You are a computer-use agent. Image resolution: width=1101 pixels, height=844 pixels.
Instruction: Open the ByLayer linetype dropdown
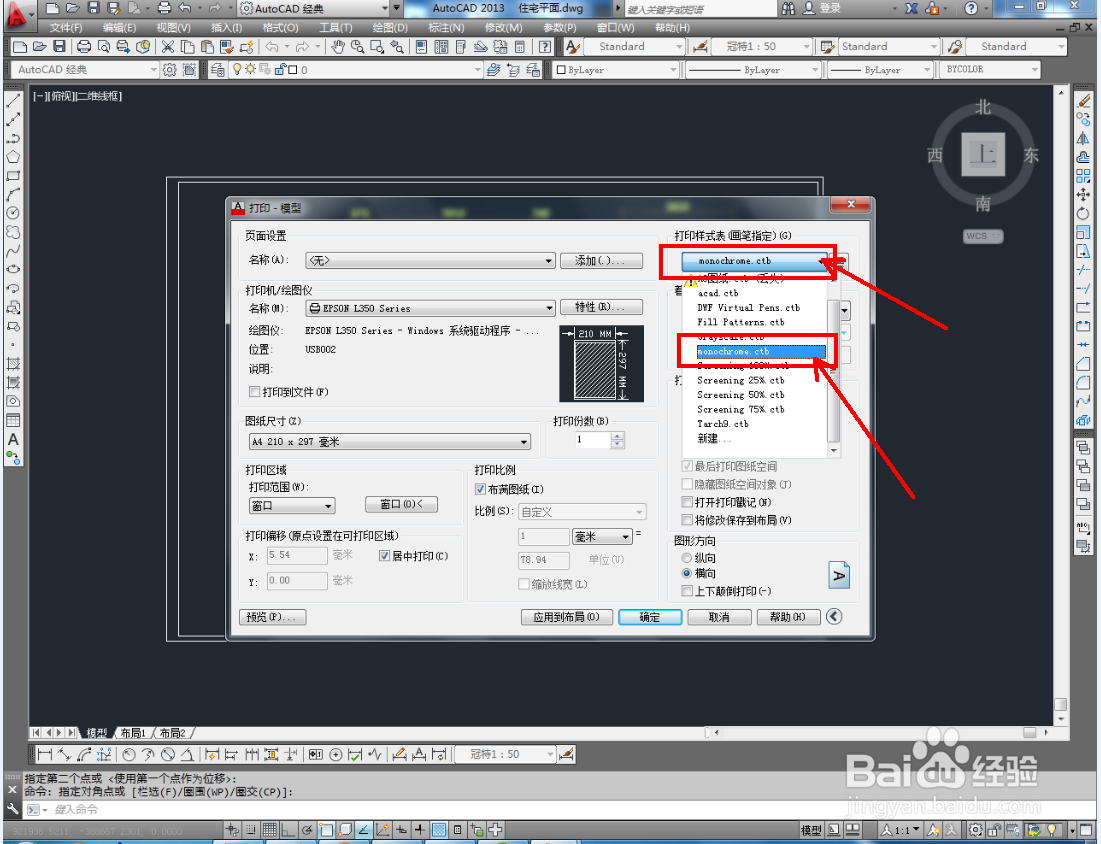[x=753, y=70]
